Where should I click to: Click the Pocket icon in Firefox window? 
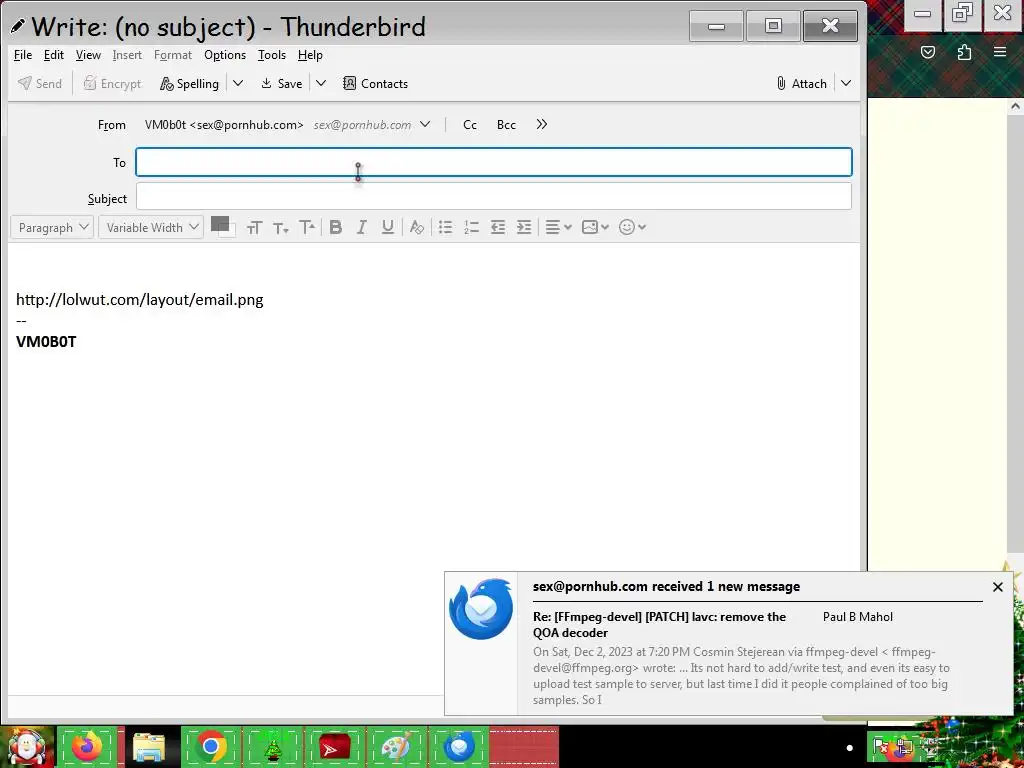pyautogui.click(x=928, y=52)
